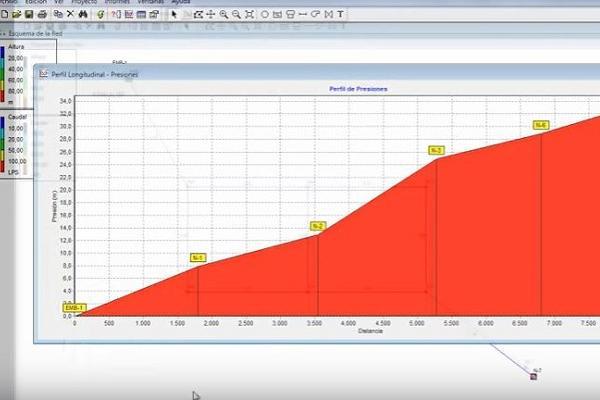Delete the selection with the X icon
The image size is (600, 400).
70,15
